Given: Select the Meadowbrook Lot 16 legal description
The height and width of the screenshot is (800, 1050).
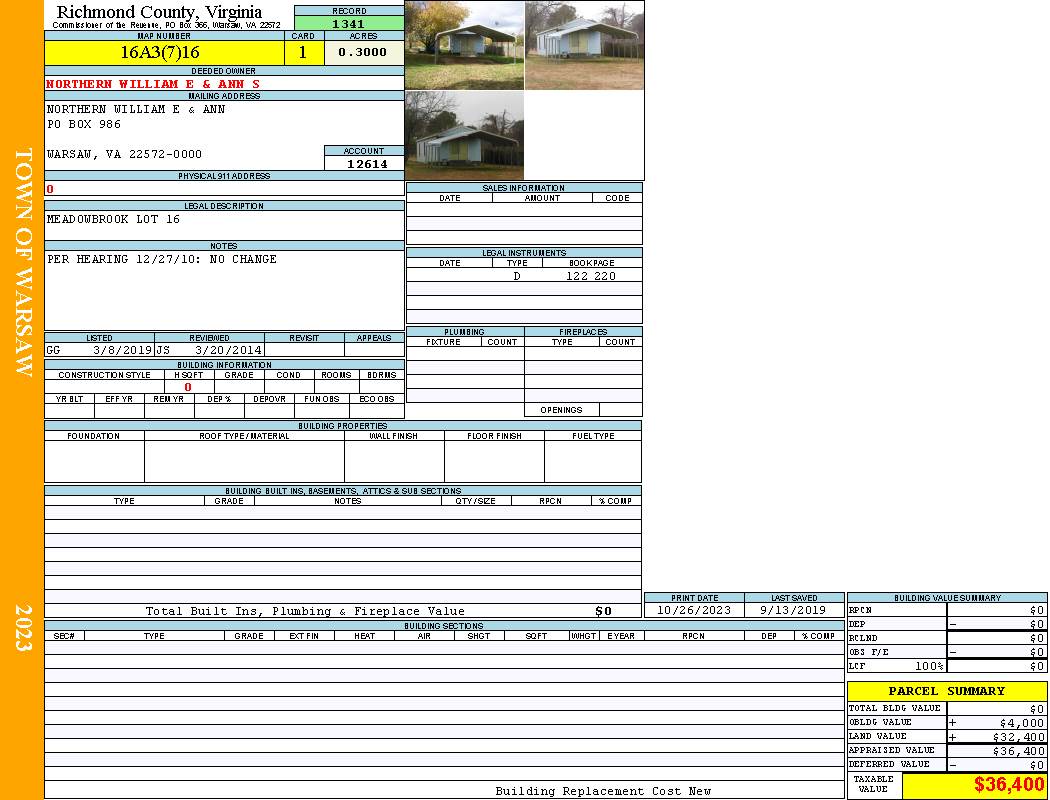Looking at the screenshot, I should [x=113, y=219].
